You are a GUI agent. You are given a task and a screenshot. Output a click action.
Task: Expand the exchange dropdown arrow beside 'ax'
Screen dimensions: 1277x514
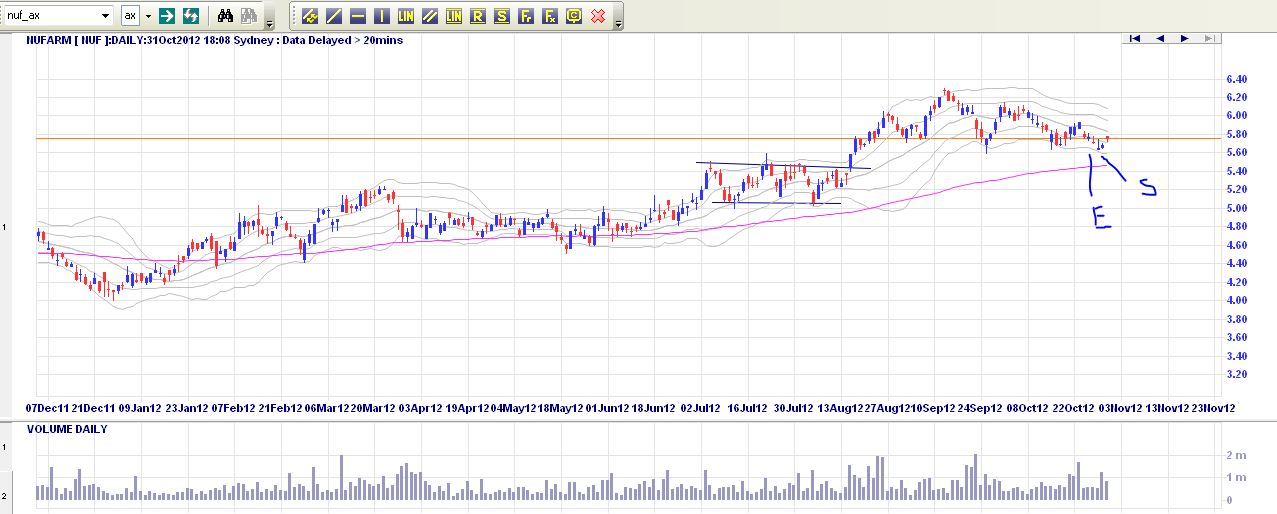pyautogui.click(x=148, y=16)
